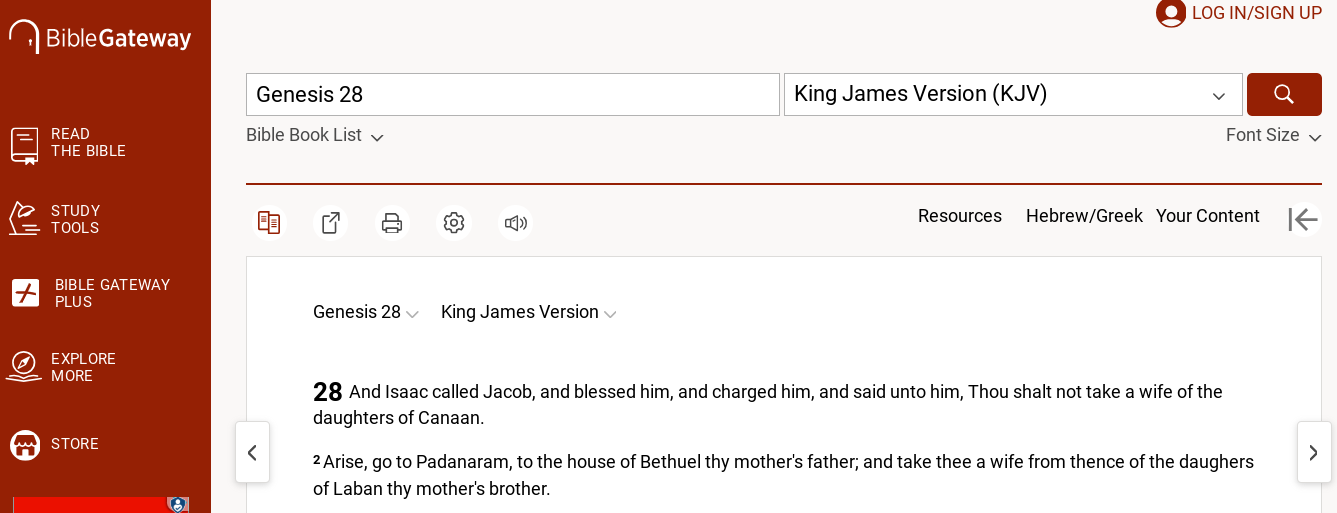Click the parallel Bible view icon
The width and height of the screenshot is (1337, 513).
[269, 222]
